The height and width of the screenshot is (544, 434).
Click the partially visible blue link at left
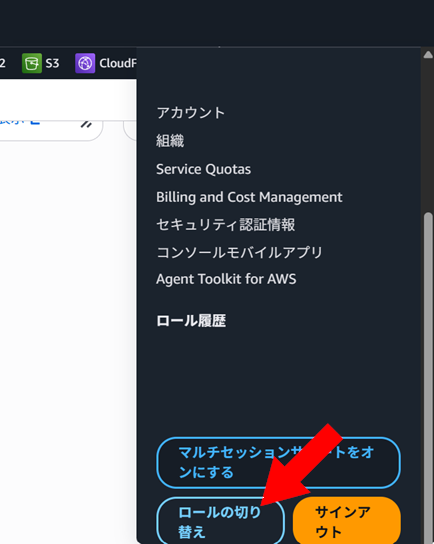20,122
